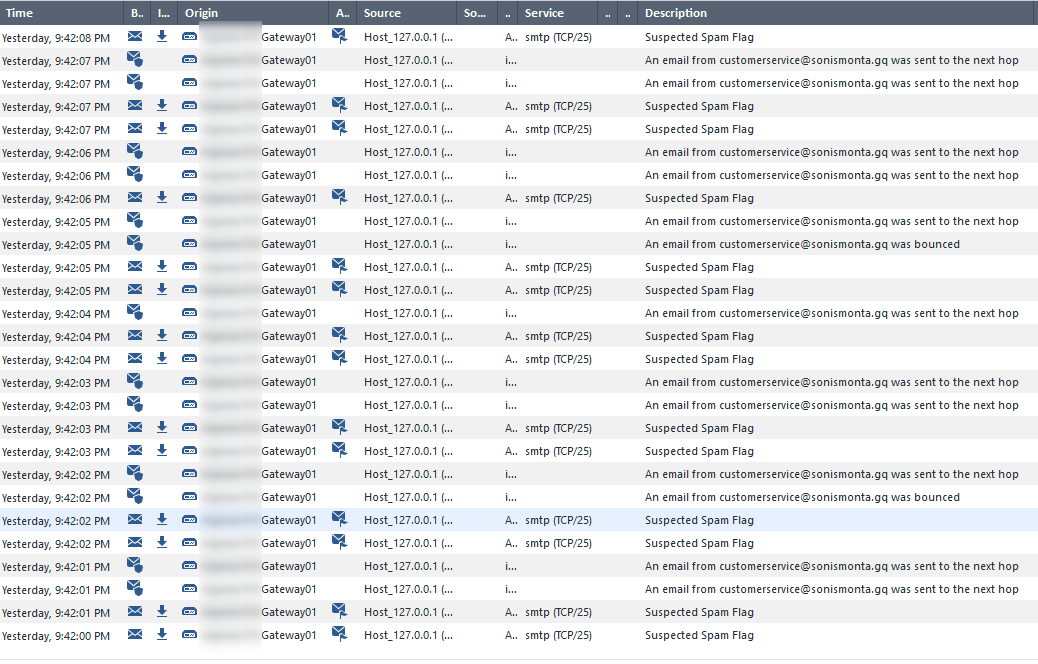Click the shield email icon on the bounced email row
The width and height of the screenshot is (1038, 664).
click(x=135, y=243)
